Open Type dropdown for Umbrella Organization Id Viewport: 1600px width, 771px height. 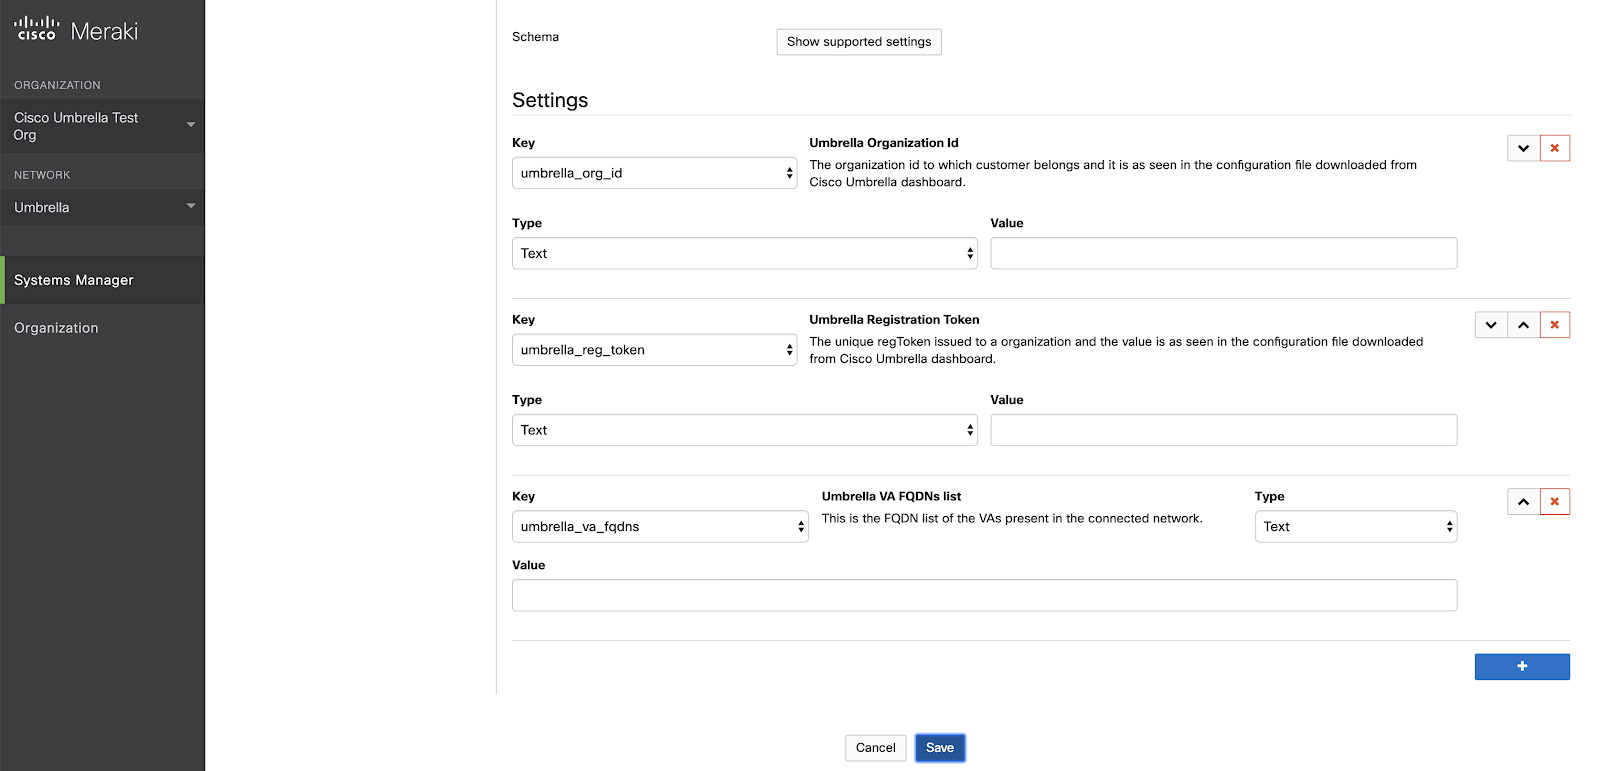click(745, 253)
